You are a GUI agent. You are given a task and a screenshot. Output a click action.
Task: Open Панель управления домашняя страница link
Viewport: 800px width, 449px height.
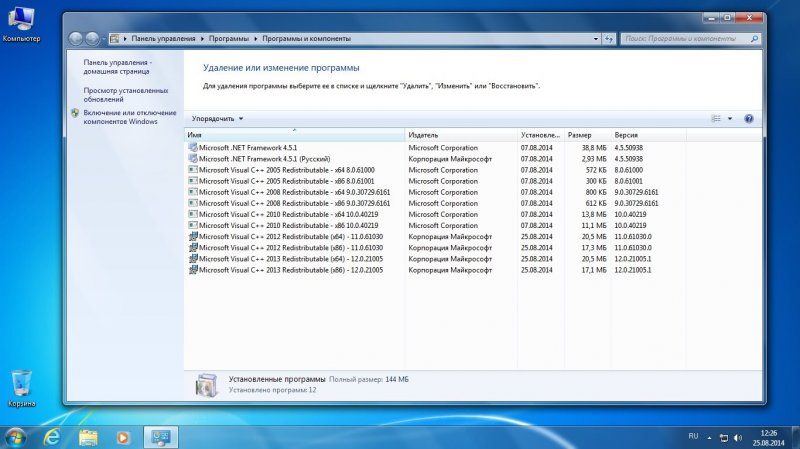tap(117, 67)
